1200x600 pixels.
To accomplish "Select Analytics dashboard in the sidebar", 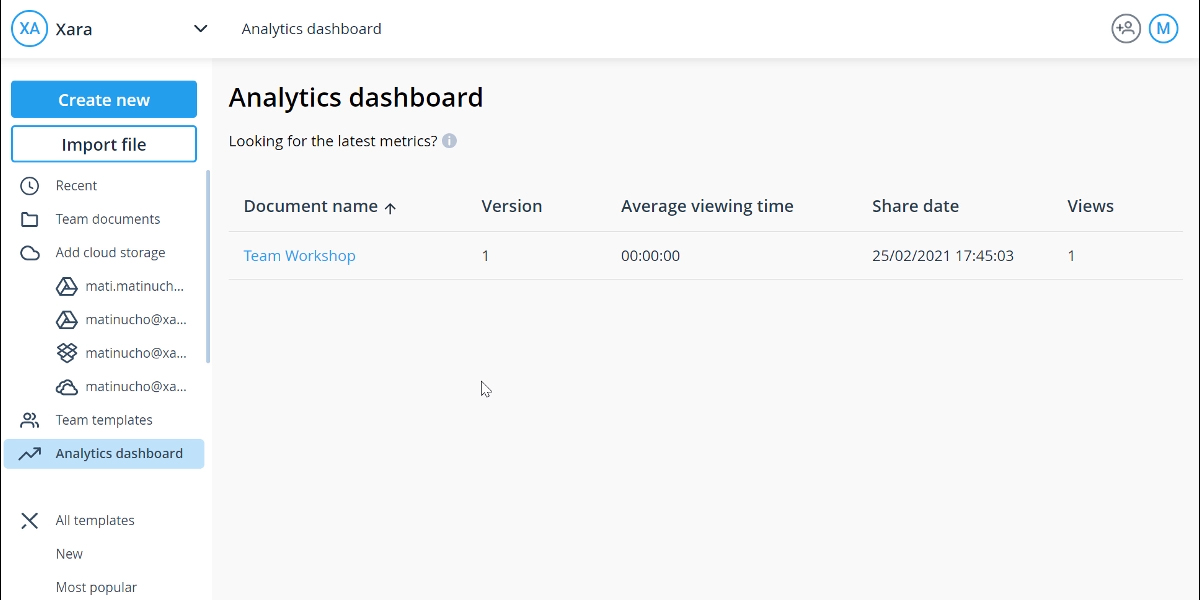I will click(x=118, y=454).
